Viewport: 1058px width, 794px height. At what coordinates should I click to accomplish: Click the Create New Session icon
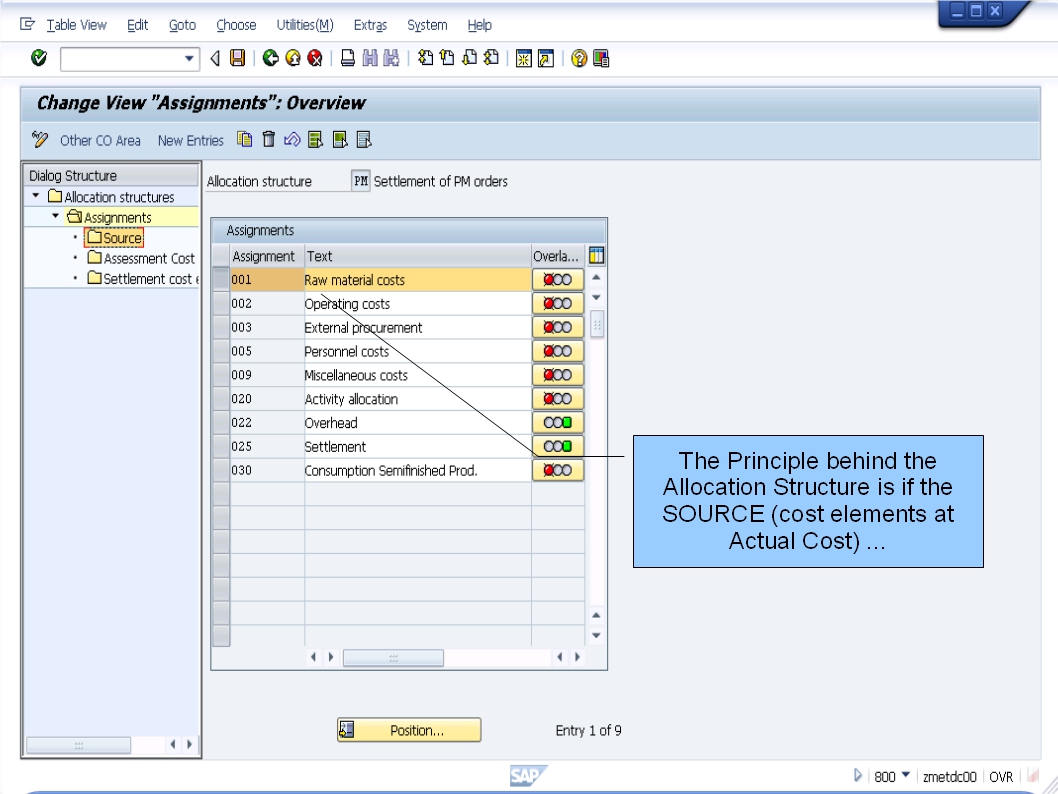tap(524, 59)
